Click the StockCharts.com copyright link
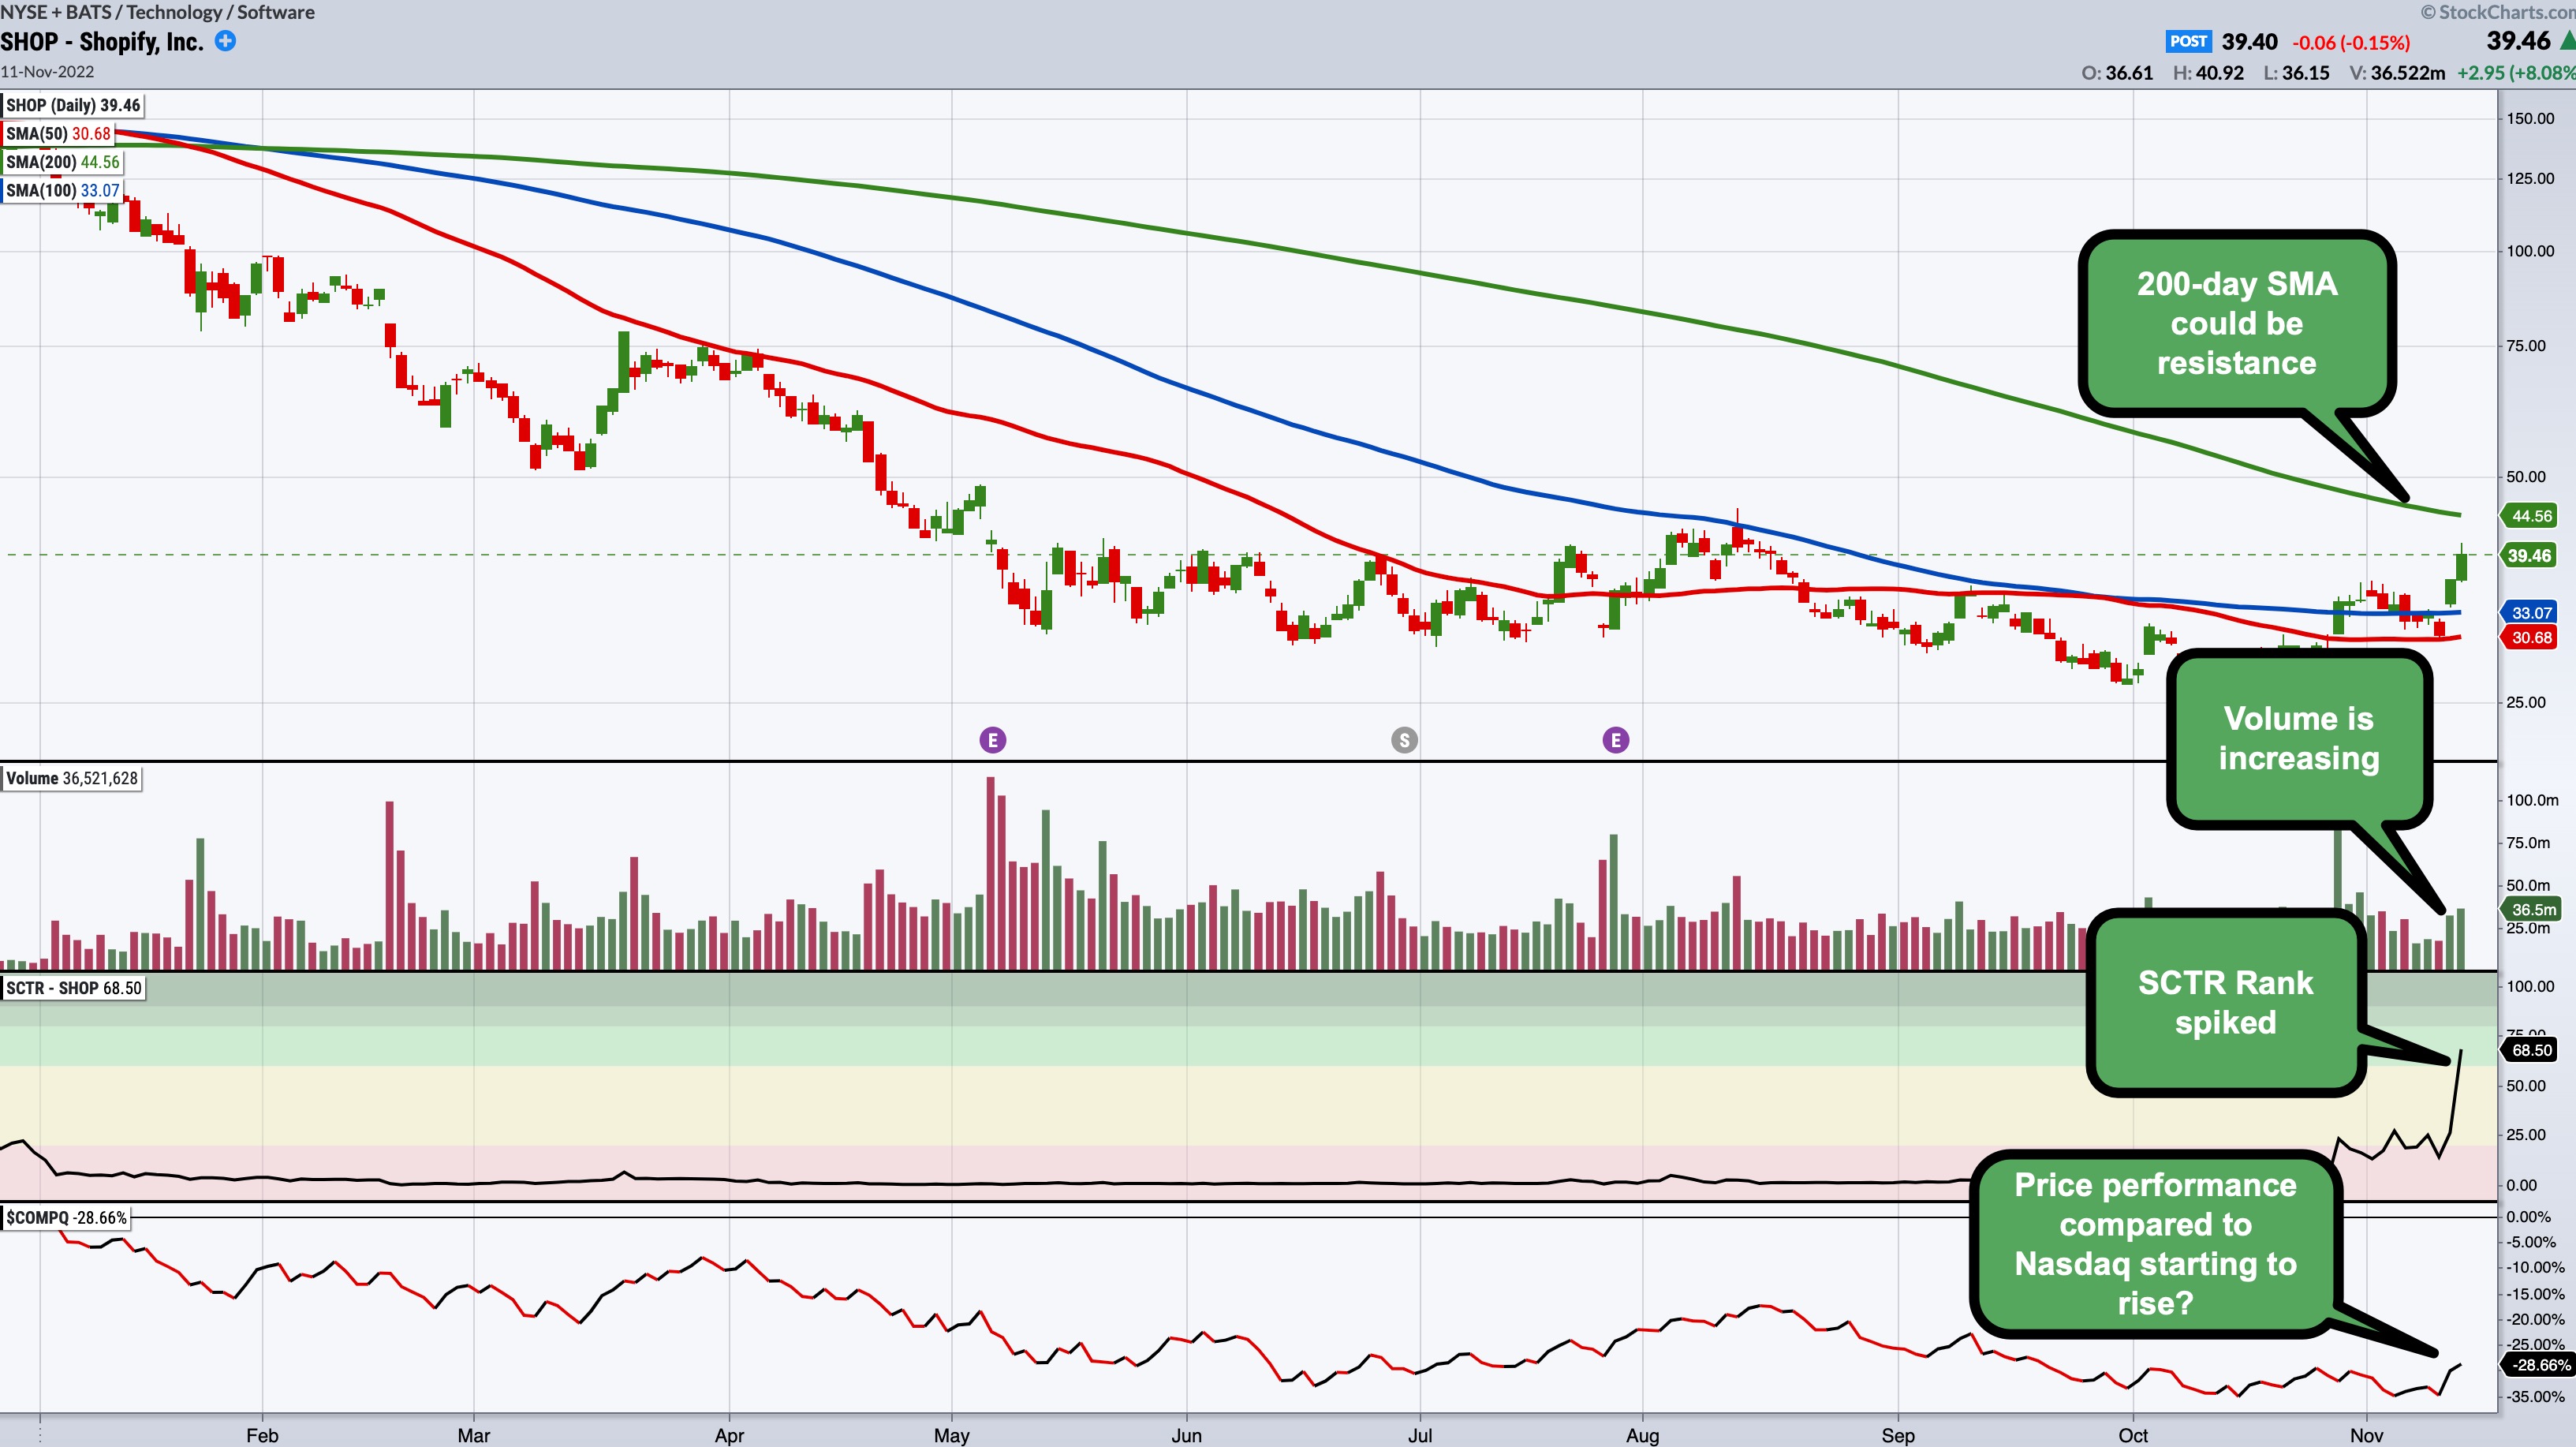2576x1447 pixels. pyautogui.click(x=2497, y=12)
